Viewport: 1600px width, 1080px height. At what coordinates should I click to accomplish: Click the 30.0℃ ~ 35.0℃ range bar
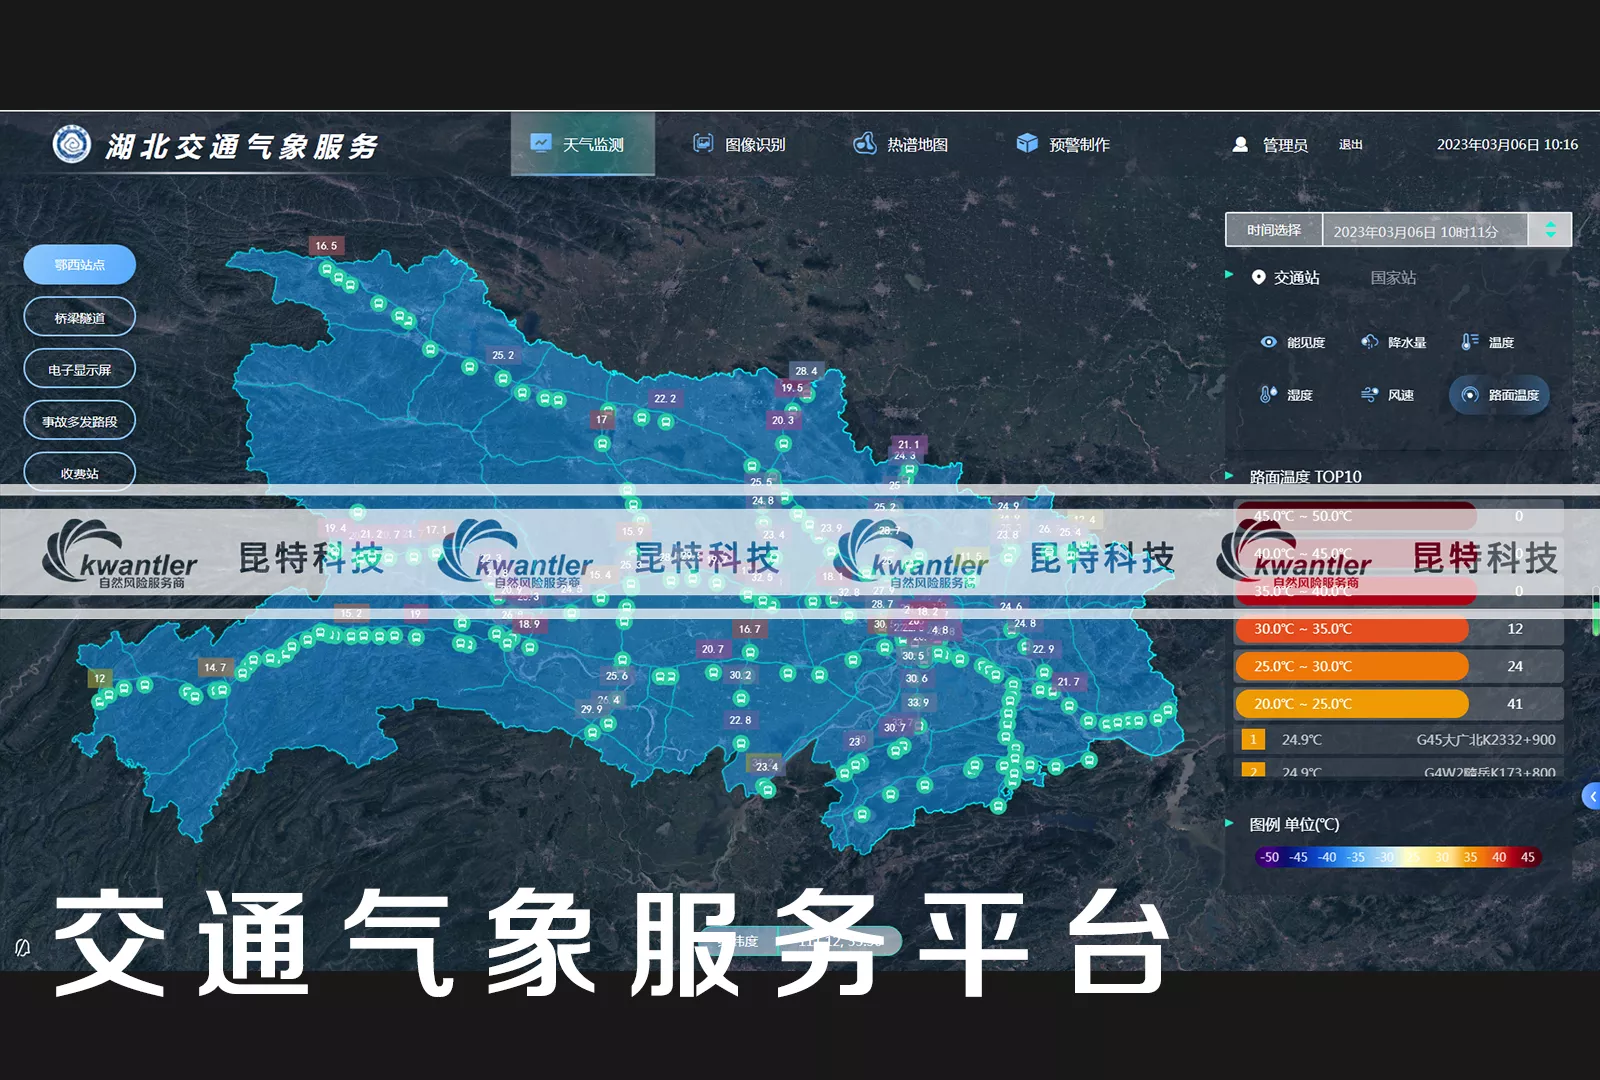(x=1352, y=629)
